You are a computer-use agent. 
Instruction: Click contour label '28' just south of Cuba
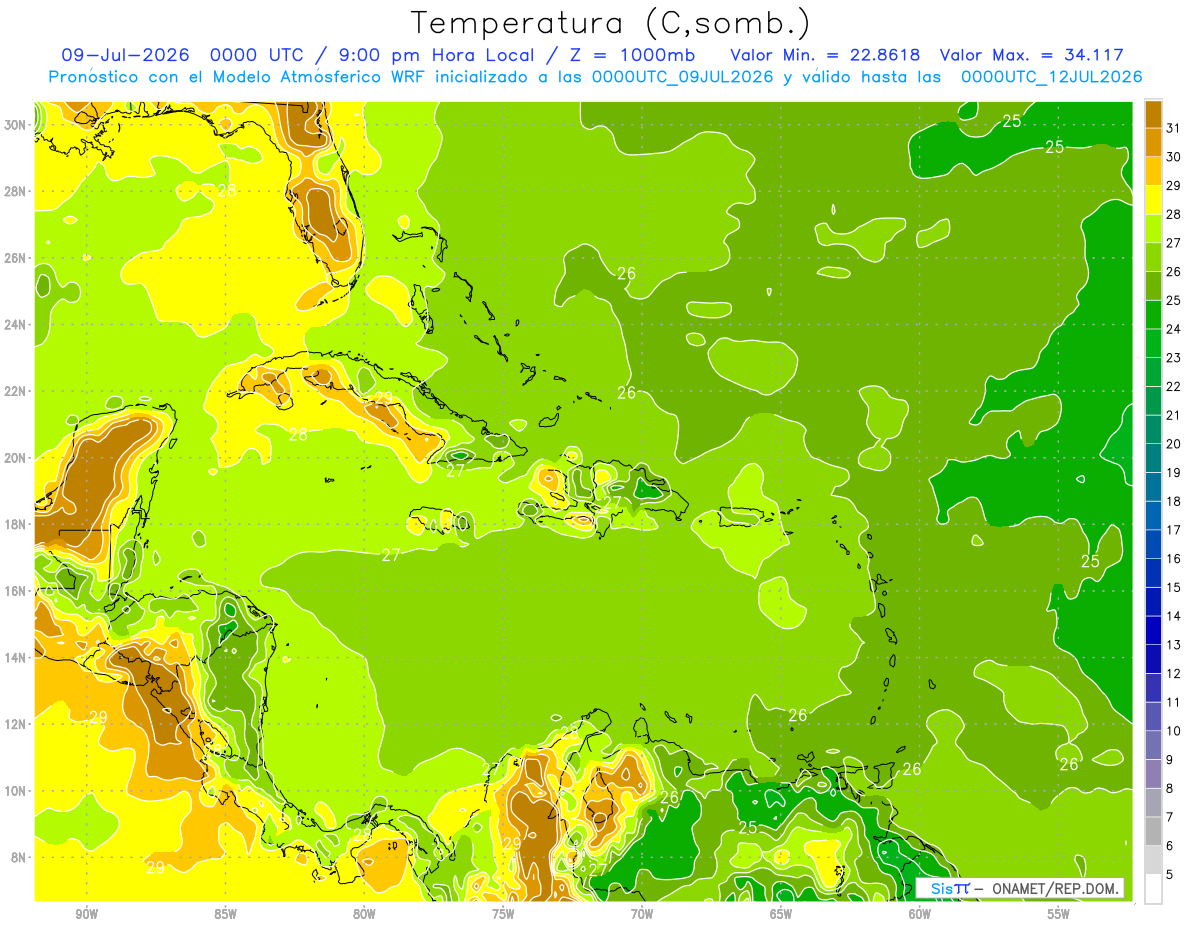click(298, 435)
